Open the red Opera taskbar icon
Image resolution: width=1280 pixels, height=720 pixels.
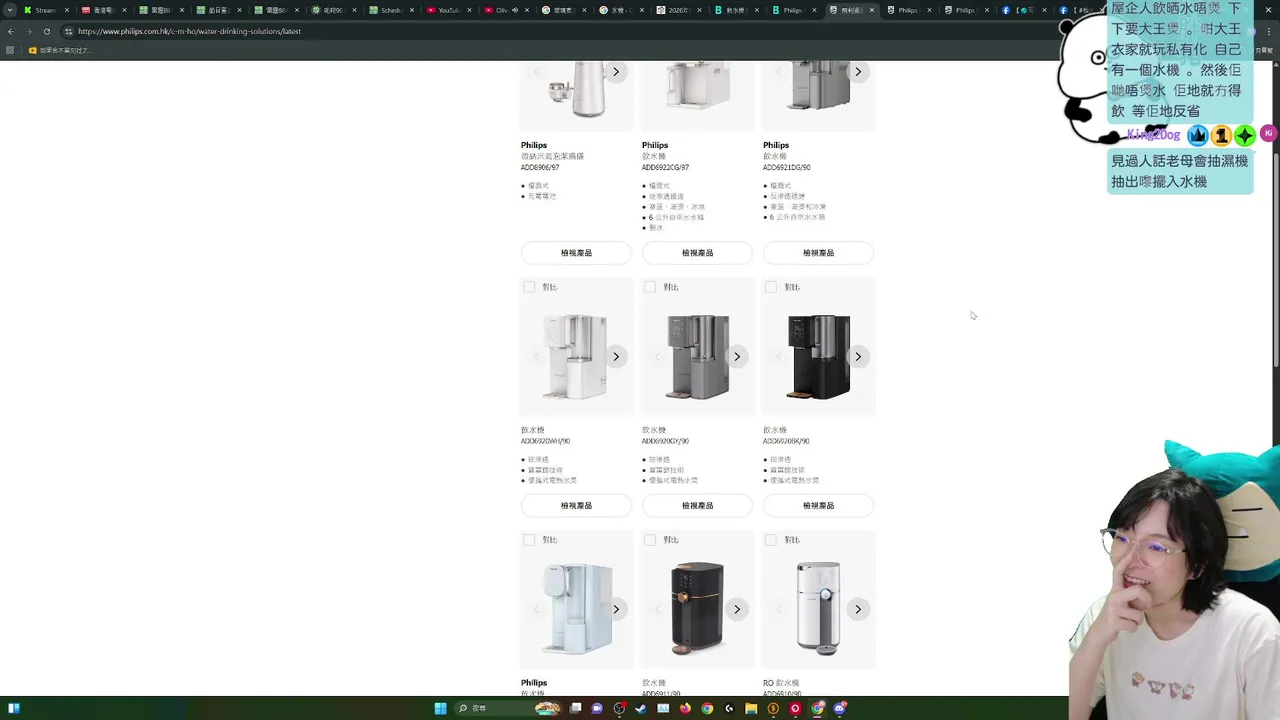[x=795, y=708]
